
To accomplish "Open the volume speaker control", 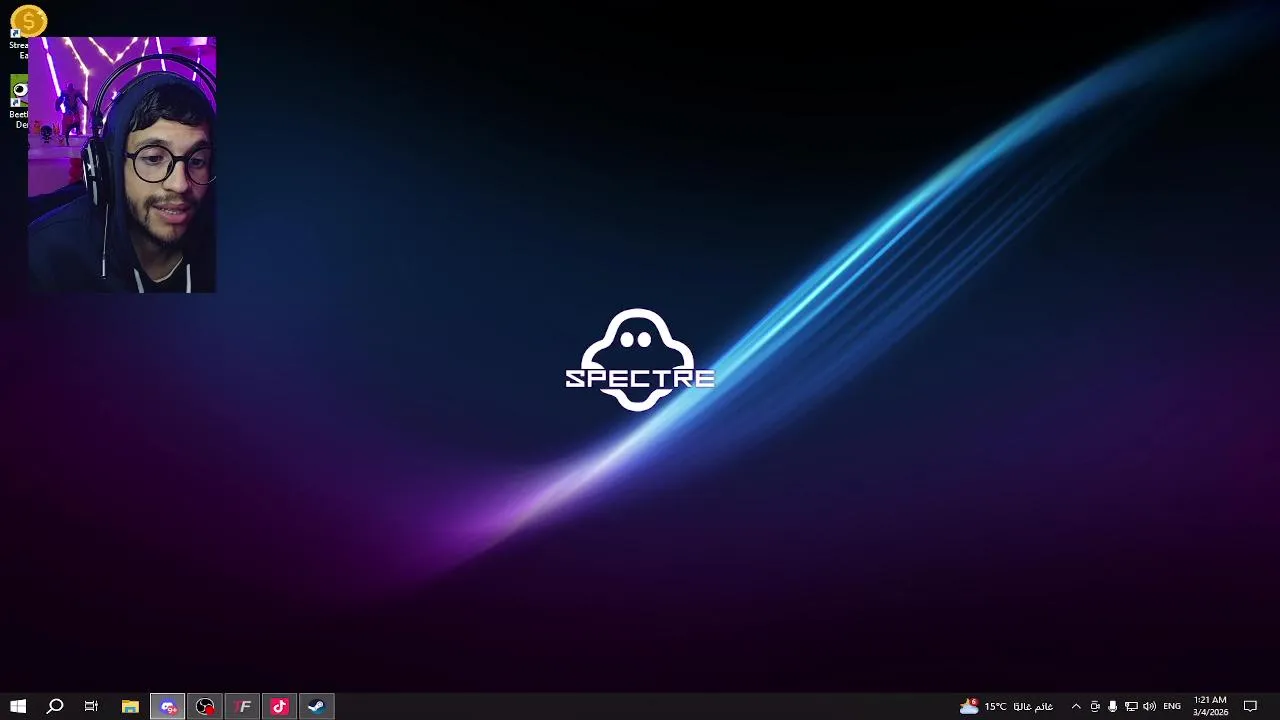I will point(1149,706).
